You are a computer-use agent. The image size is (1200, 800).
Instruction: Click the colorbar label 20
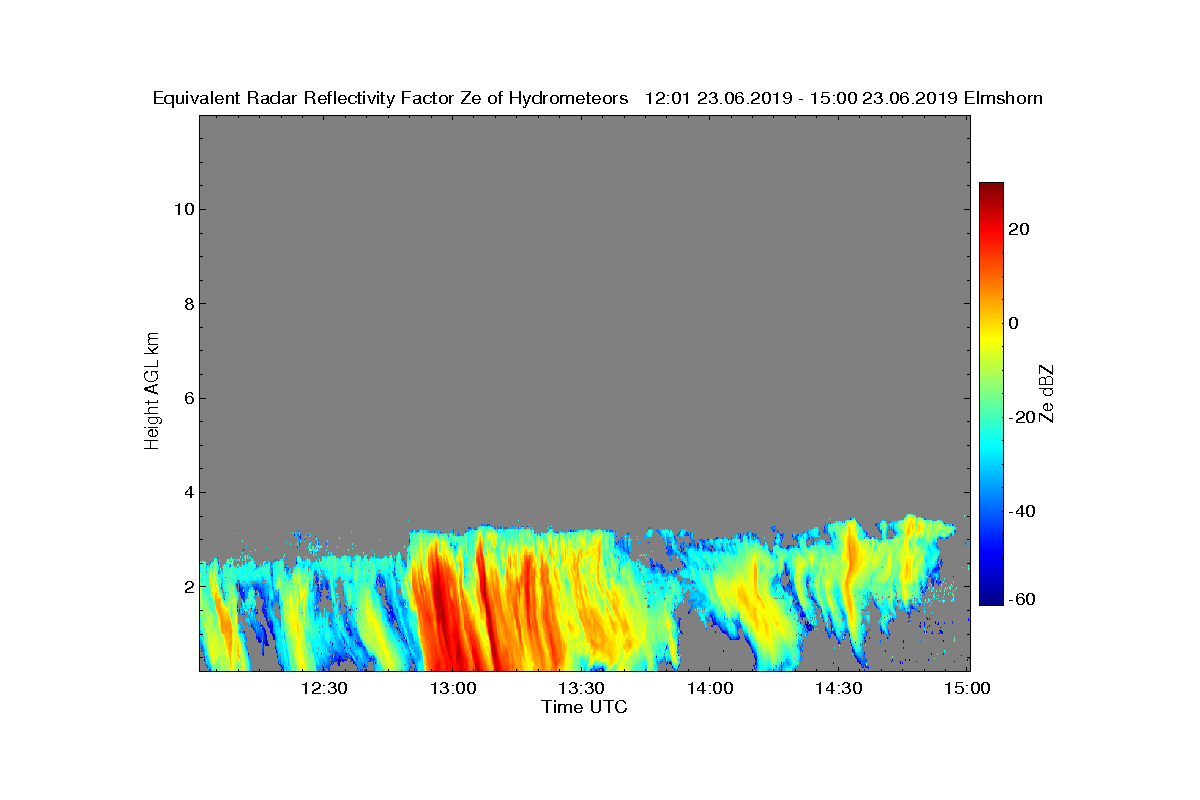pyautogui.click(x=1020, y=229)
